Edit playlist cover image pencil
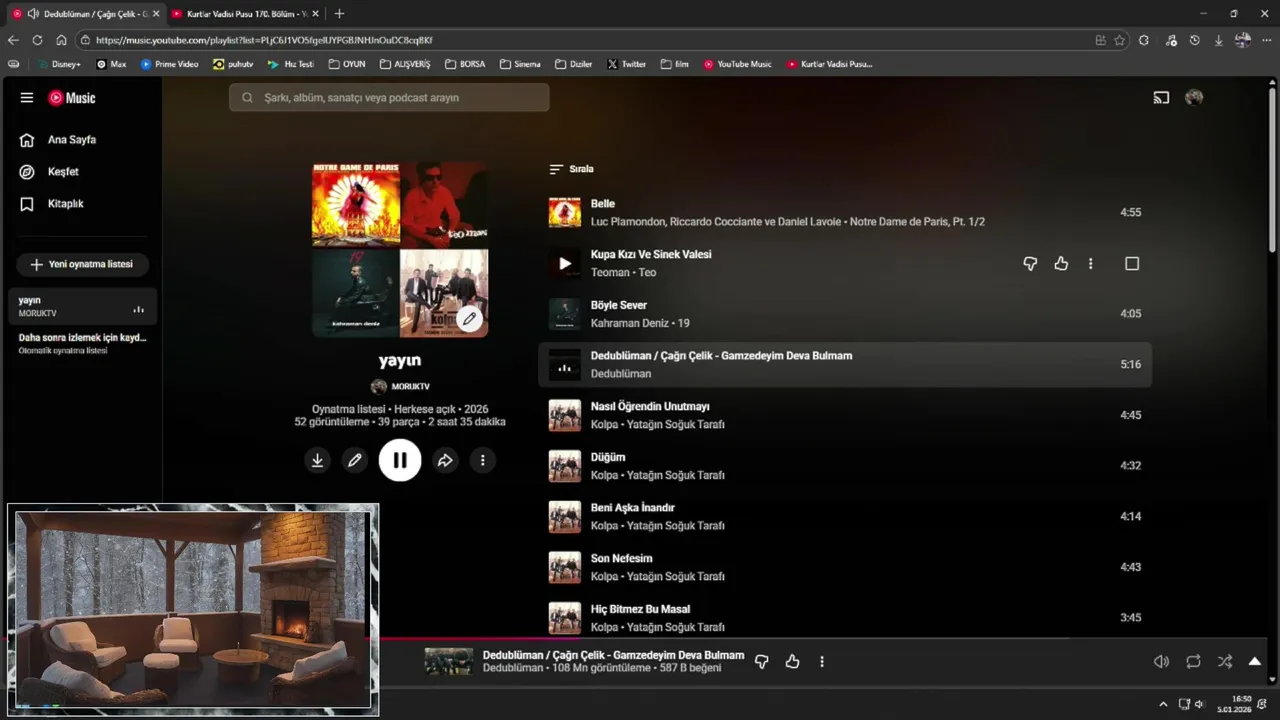1280x720 pixels. pyautogui.click(x=469, y=319)
